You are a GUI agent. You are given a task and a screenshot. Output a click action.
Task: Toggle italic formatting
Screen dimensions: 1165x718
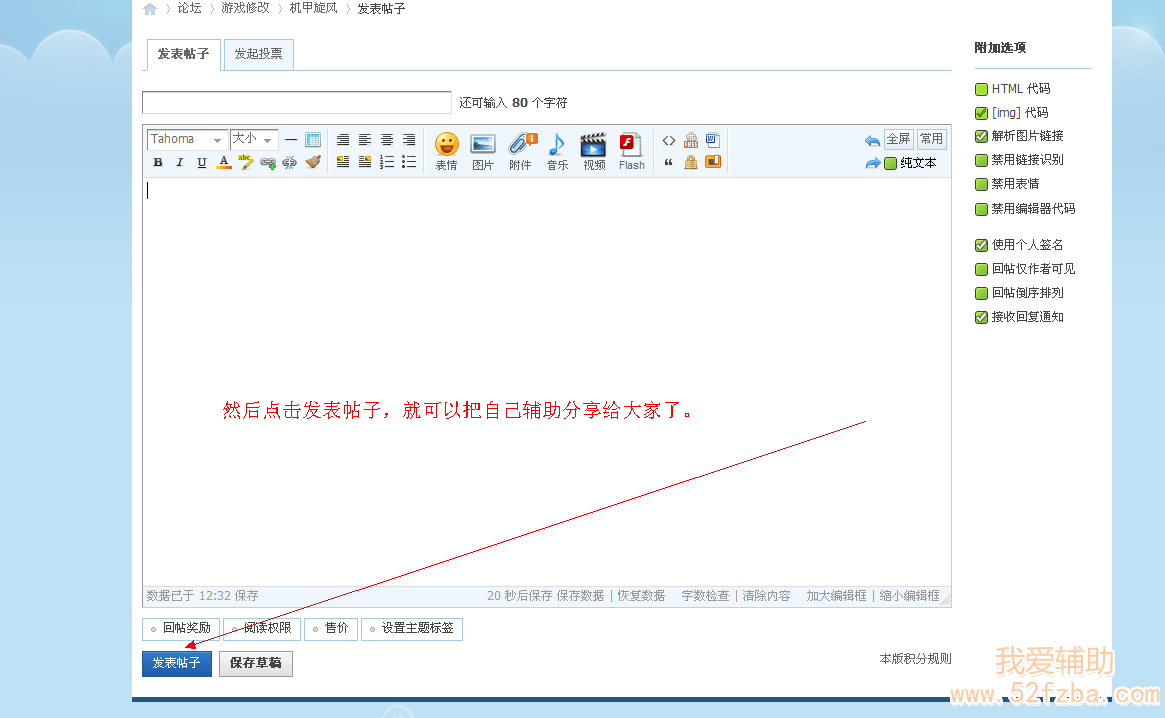tap(179, 162)
